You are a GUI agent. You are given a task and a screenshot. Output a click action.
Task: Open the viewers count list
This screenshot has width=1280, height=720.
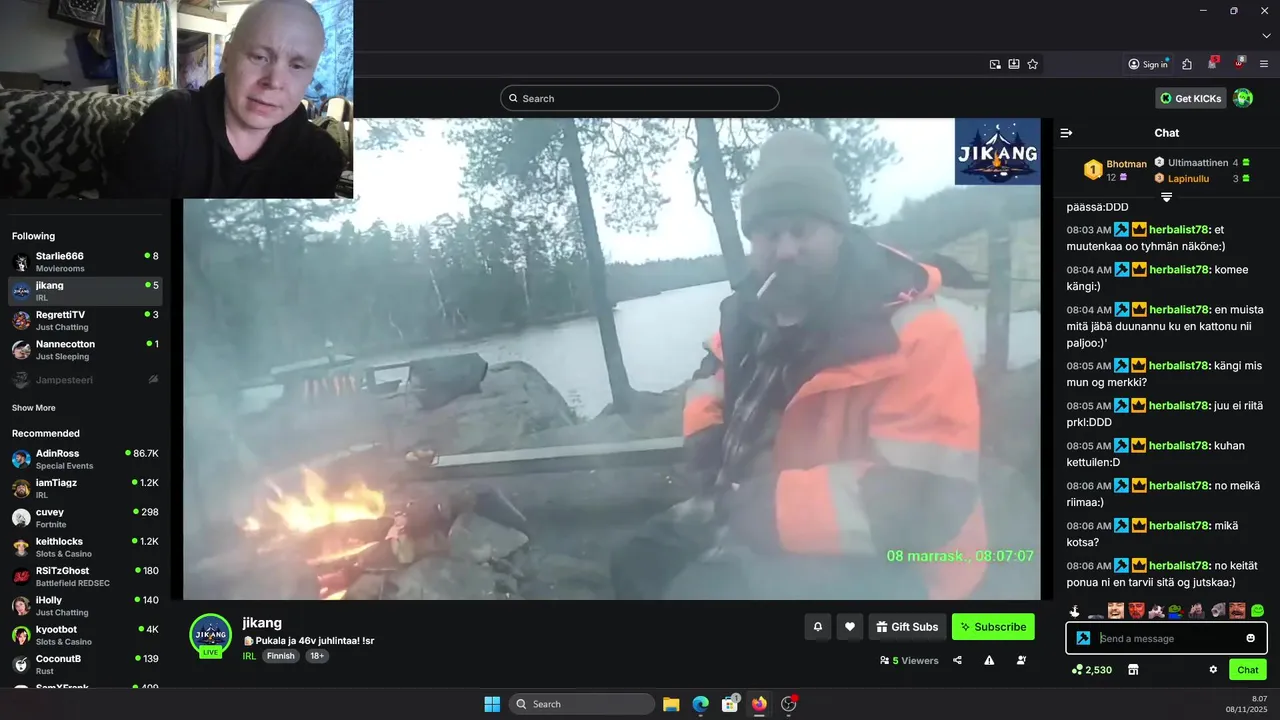(909, 660)
